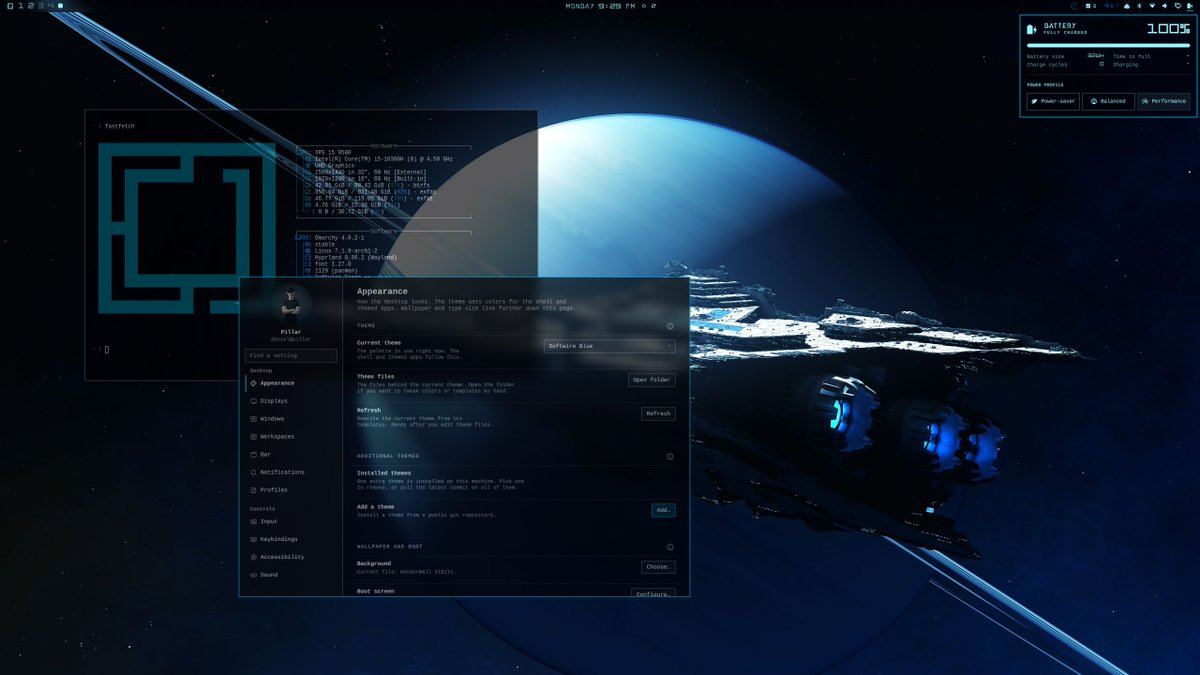1200x675 pixels.
Task: Click the Installed themes row
Action: pos(516,480)
